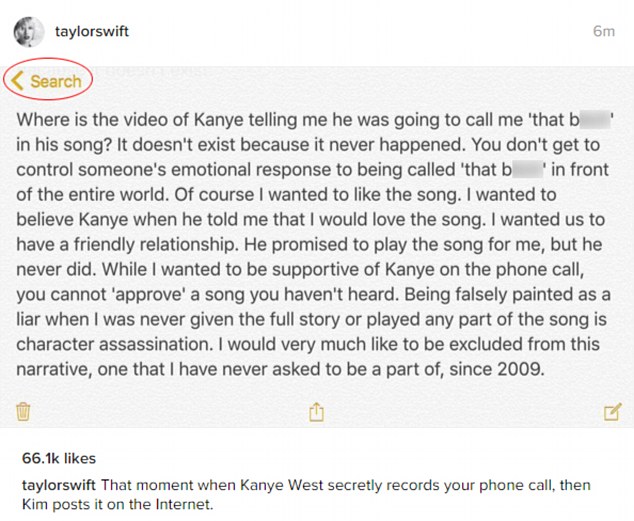Delete the note with trash icon
Screen dimensions: 634x521
(23, 411)
